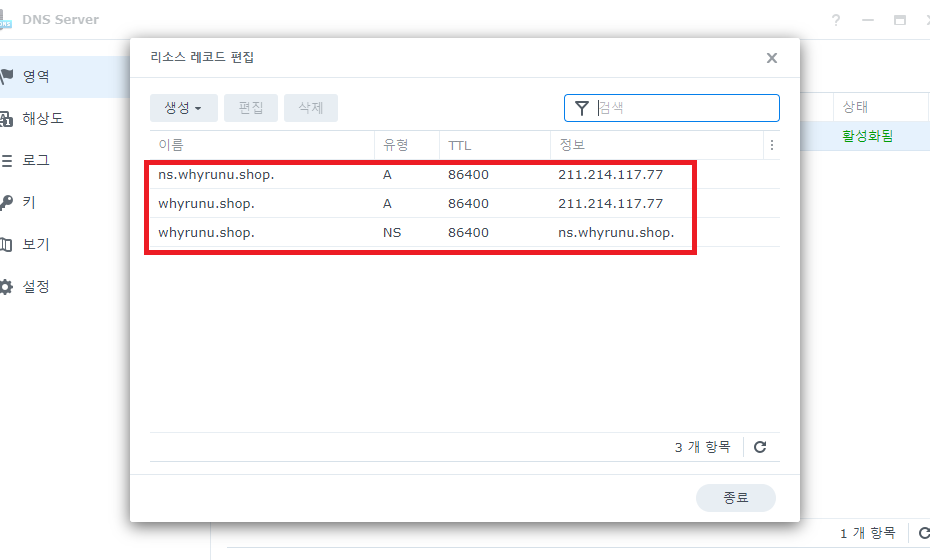Sort by the 유형 column header
Image resolution: width=930 pixels, height=560 pixels.
click(x=407, y=145)
